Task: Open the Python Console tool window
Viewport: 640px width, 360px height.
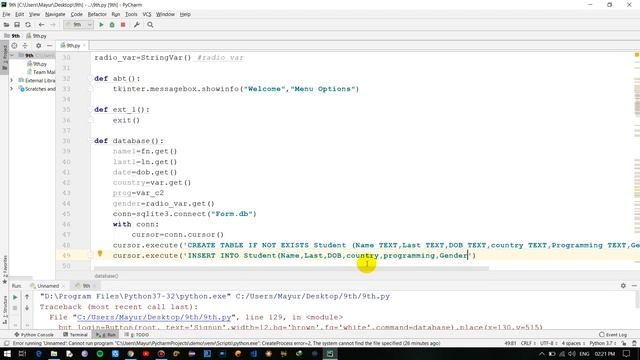Action: tap(34, 335)
